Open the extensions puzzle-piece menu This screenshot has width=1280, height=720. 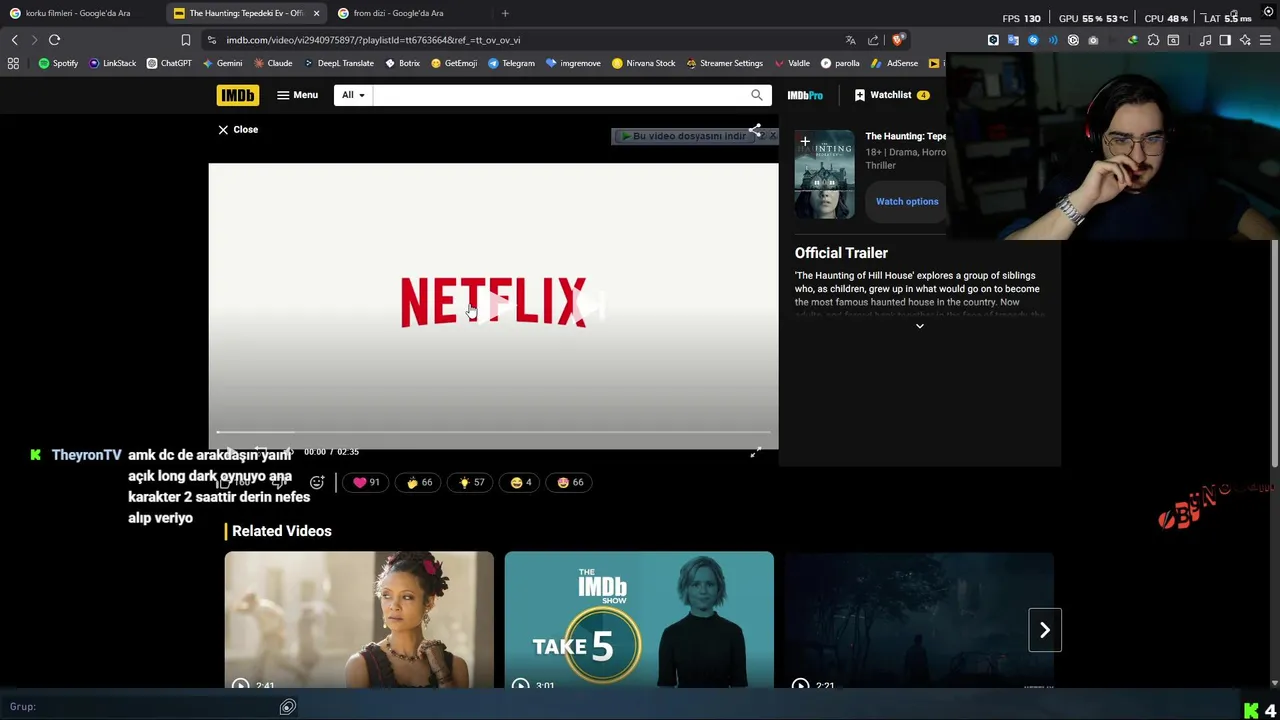tap(1153, 40)
